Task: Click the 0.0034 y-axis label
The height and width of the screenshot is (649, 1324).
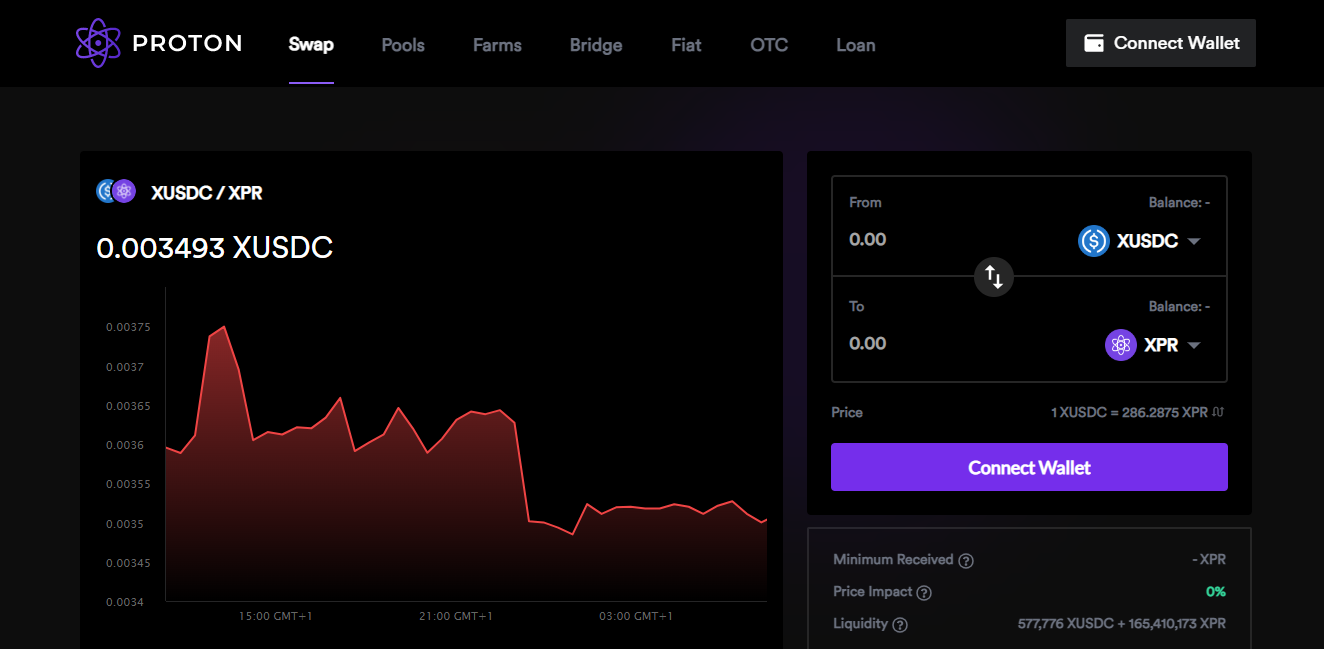Action: tap(125, 602)
